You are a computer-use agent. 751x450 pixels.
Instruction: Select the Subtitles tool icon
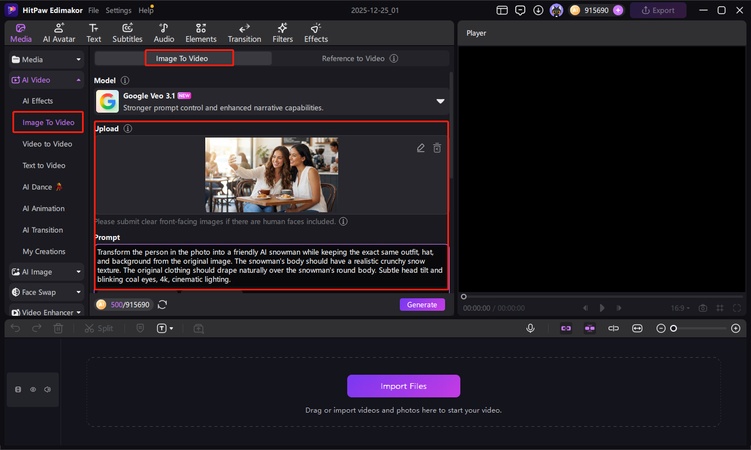pos(127,33)
